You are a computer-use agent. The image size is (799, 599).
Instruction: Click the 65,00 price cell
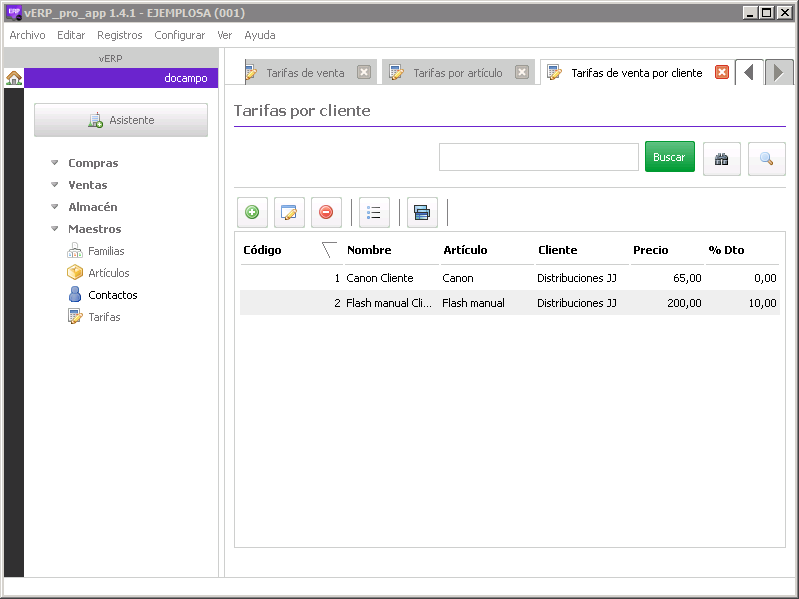(x=687, y=278)
